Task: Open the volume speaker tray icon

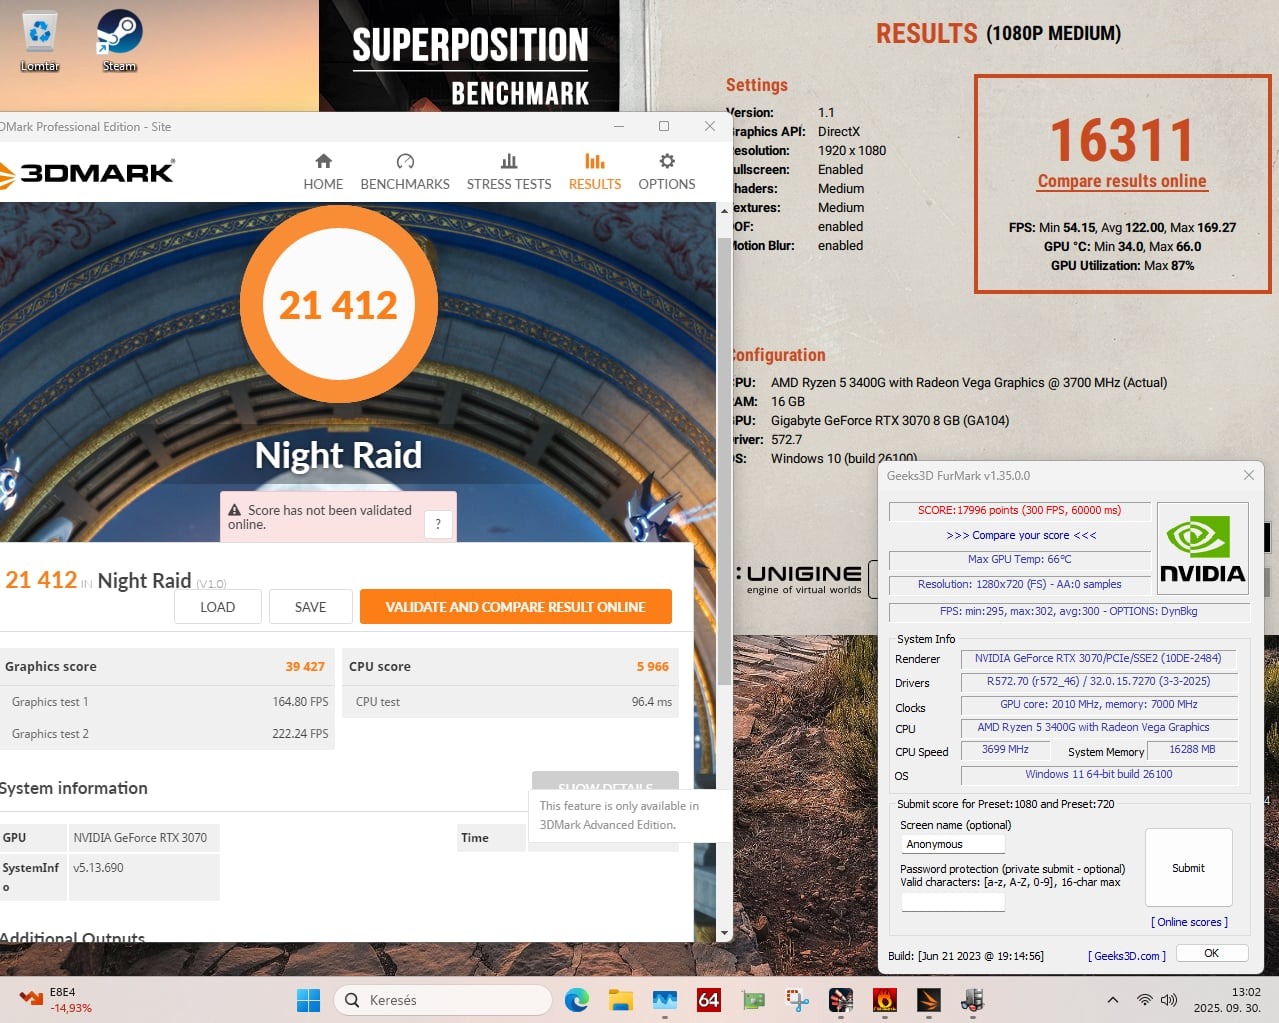Action: [1168, 1000]
